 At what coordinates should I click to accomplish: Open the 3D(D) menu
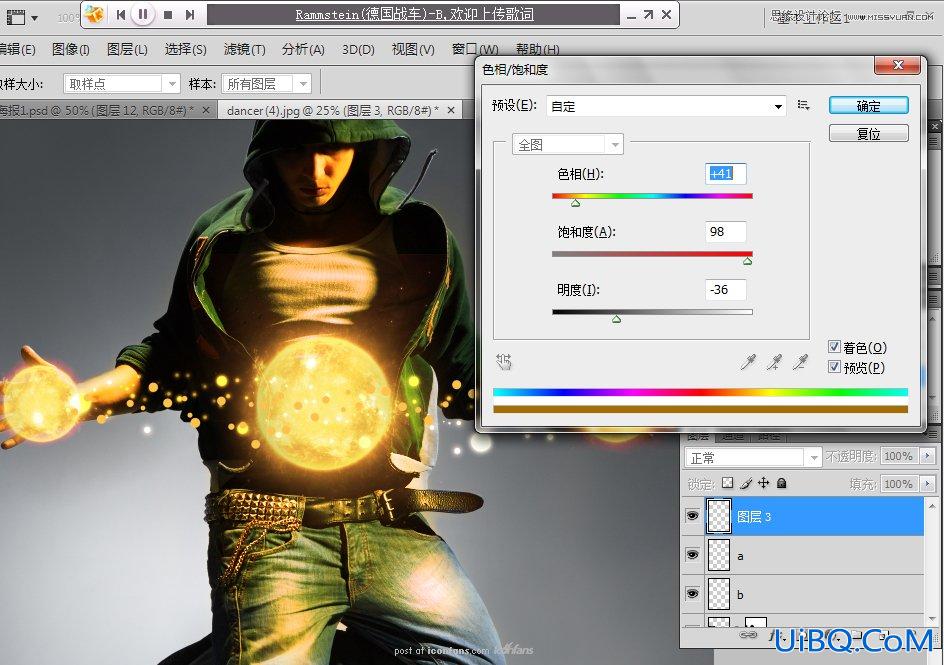pyautogui.click(x=358, y=49)
